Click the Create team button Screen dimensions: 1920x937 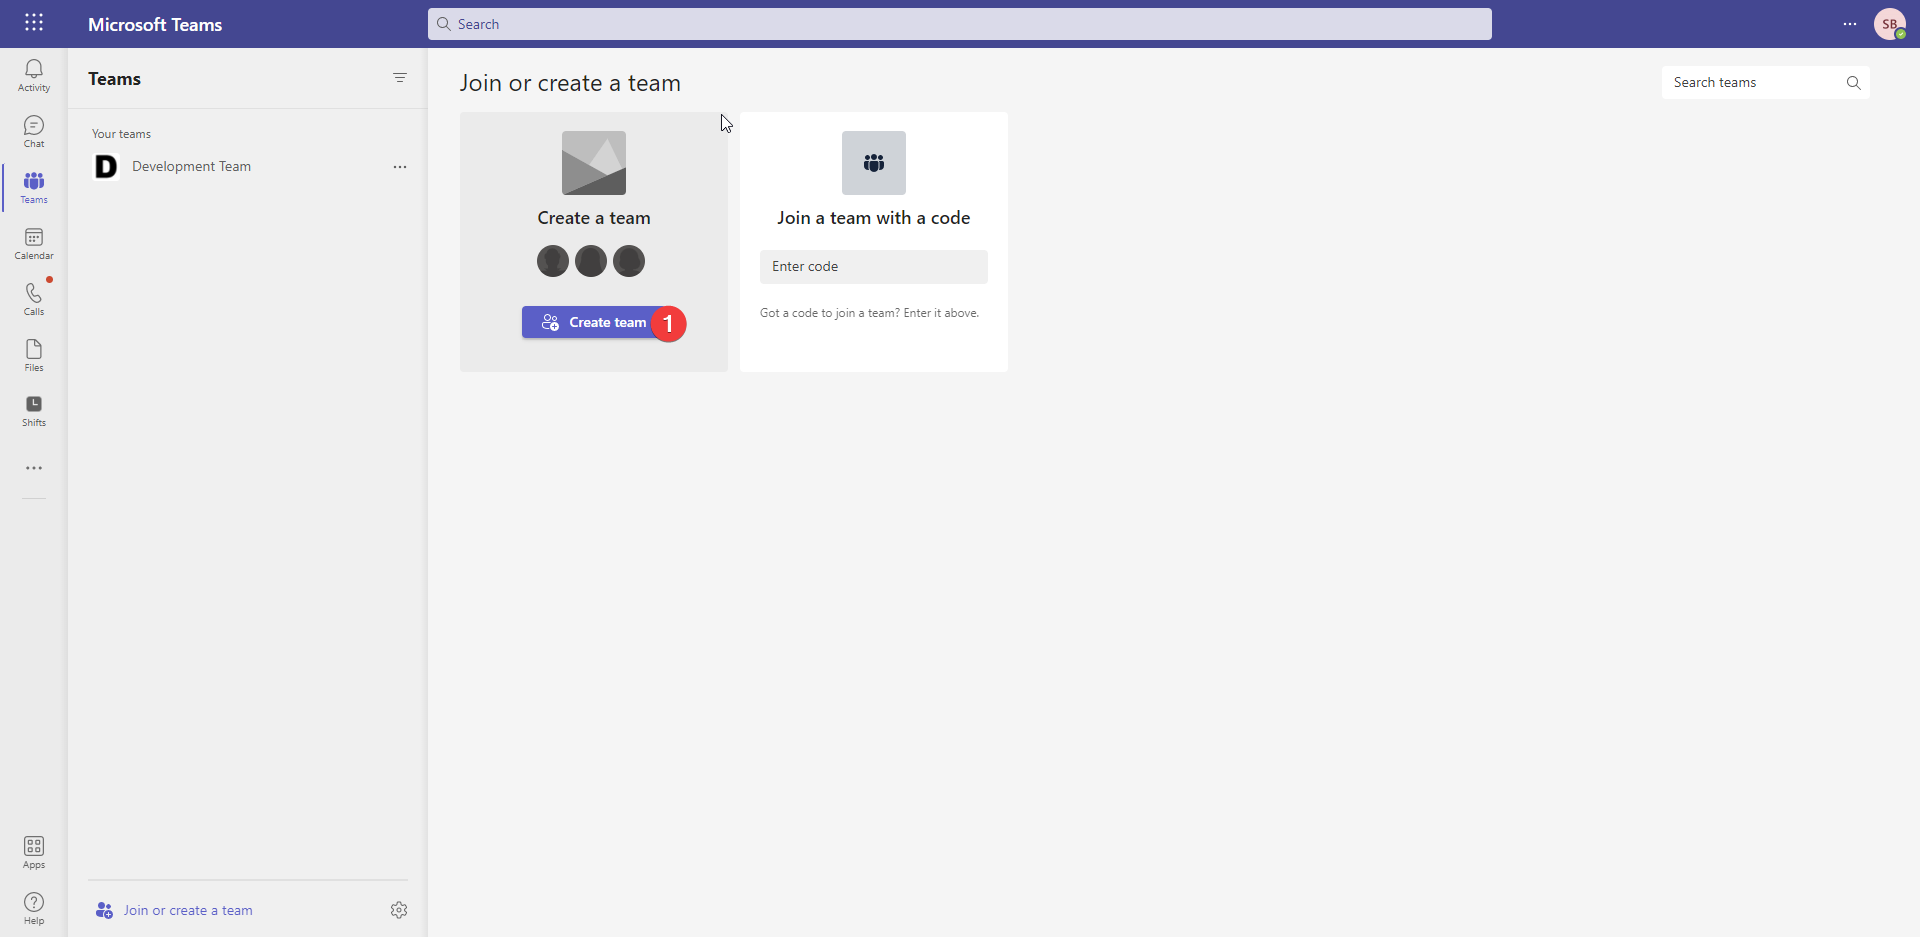coord(594,322)
